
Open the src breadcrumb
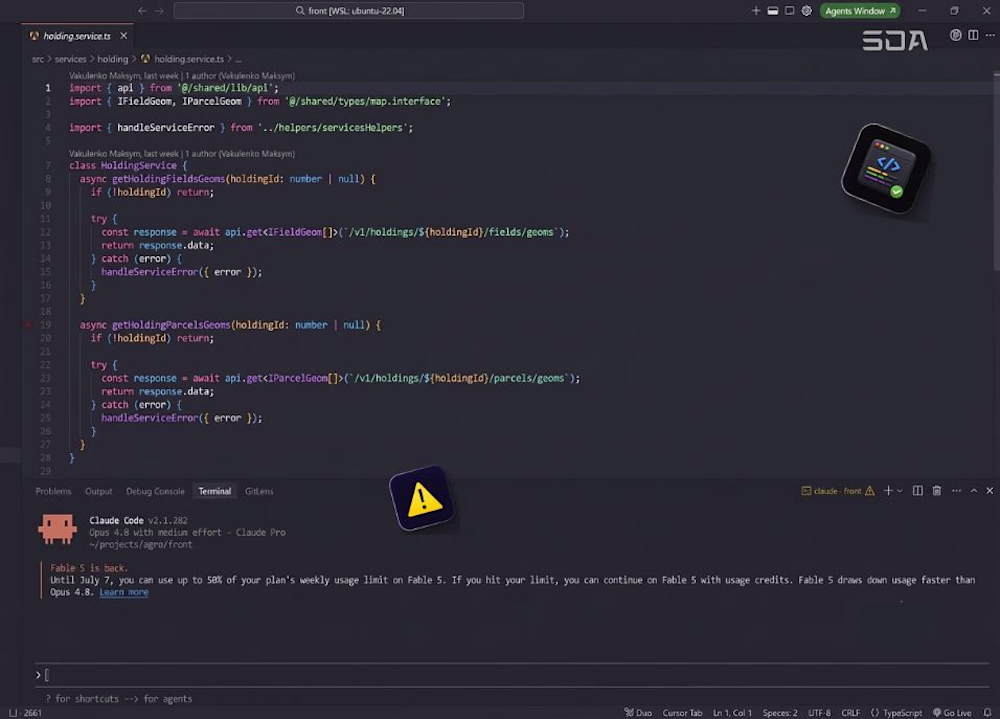pyautogui.click(x=38, y=59)
